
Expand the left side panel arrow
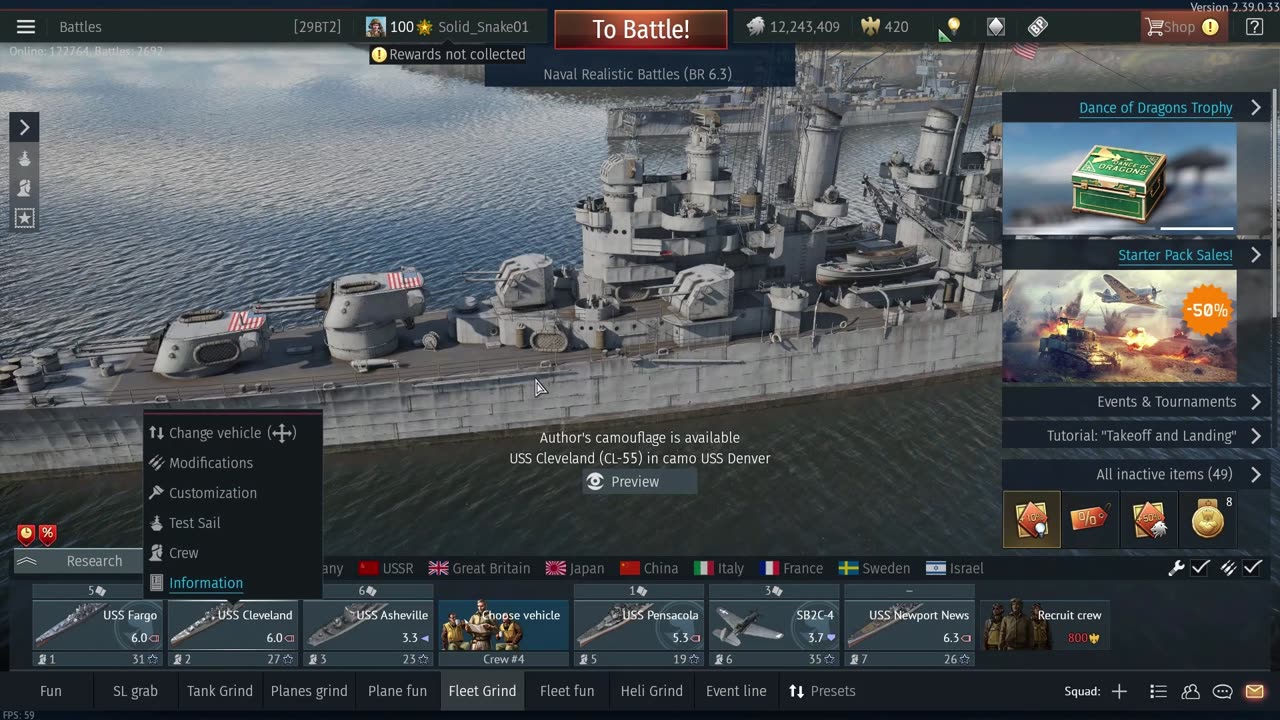[25, 127]
